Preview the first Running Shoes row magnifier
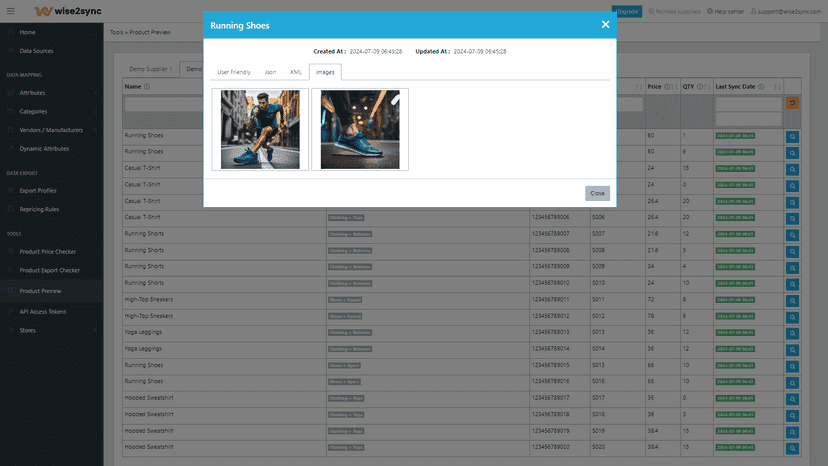828x466 pixels. point(792,137)
